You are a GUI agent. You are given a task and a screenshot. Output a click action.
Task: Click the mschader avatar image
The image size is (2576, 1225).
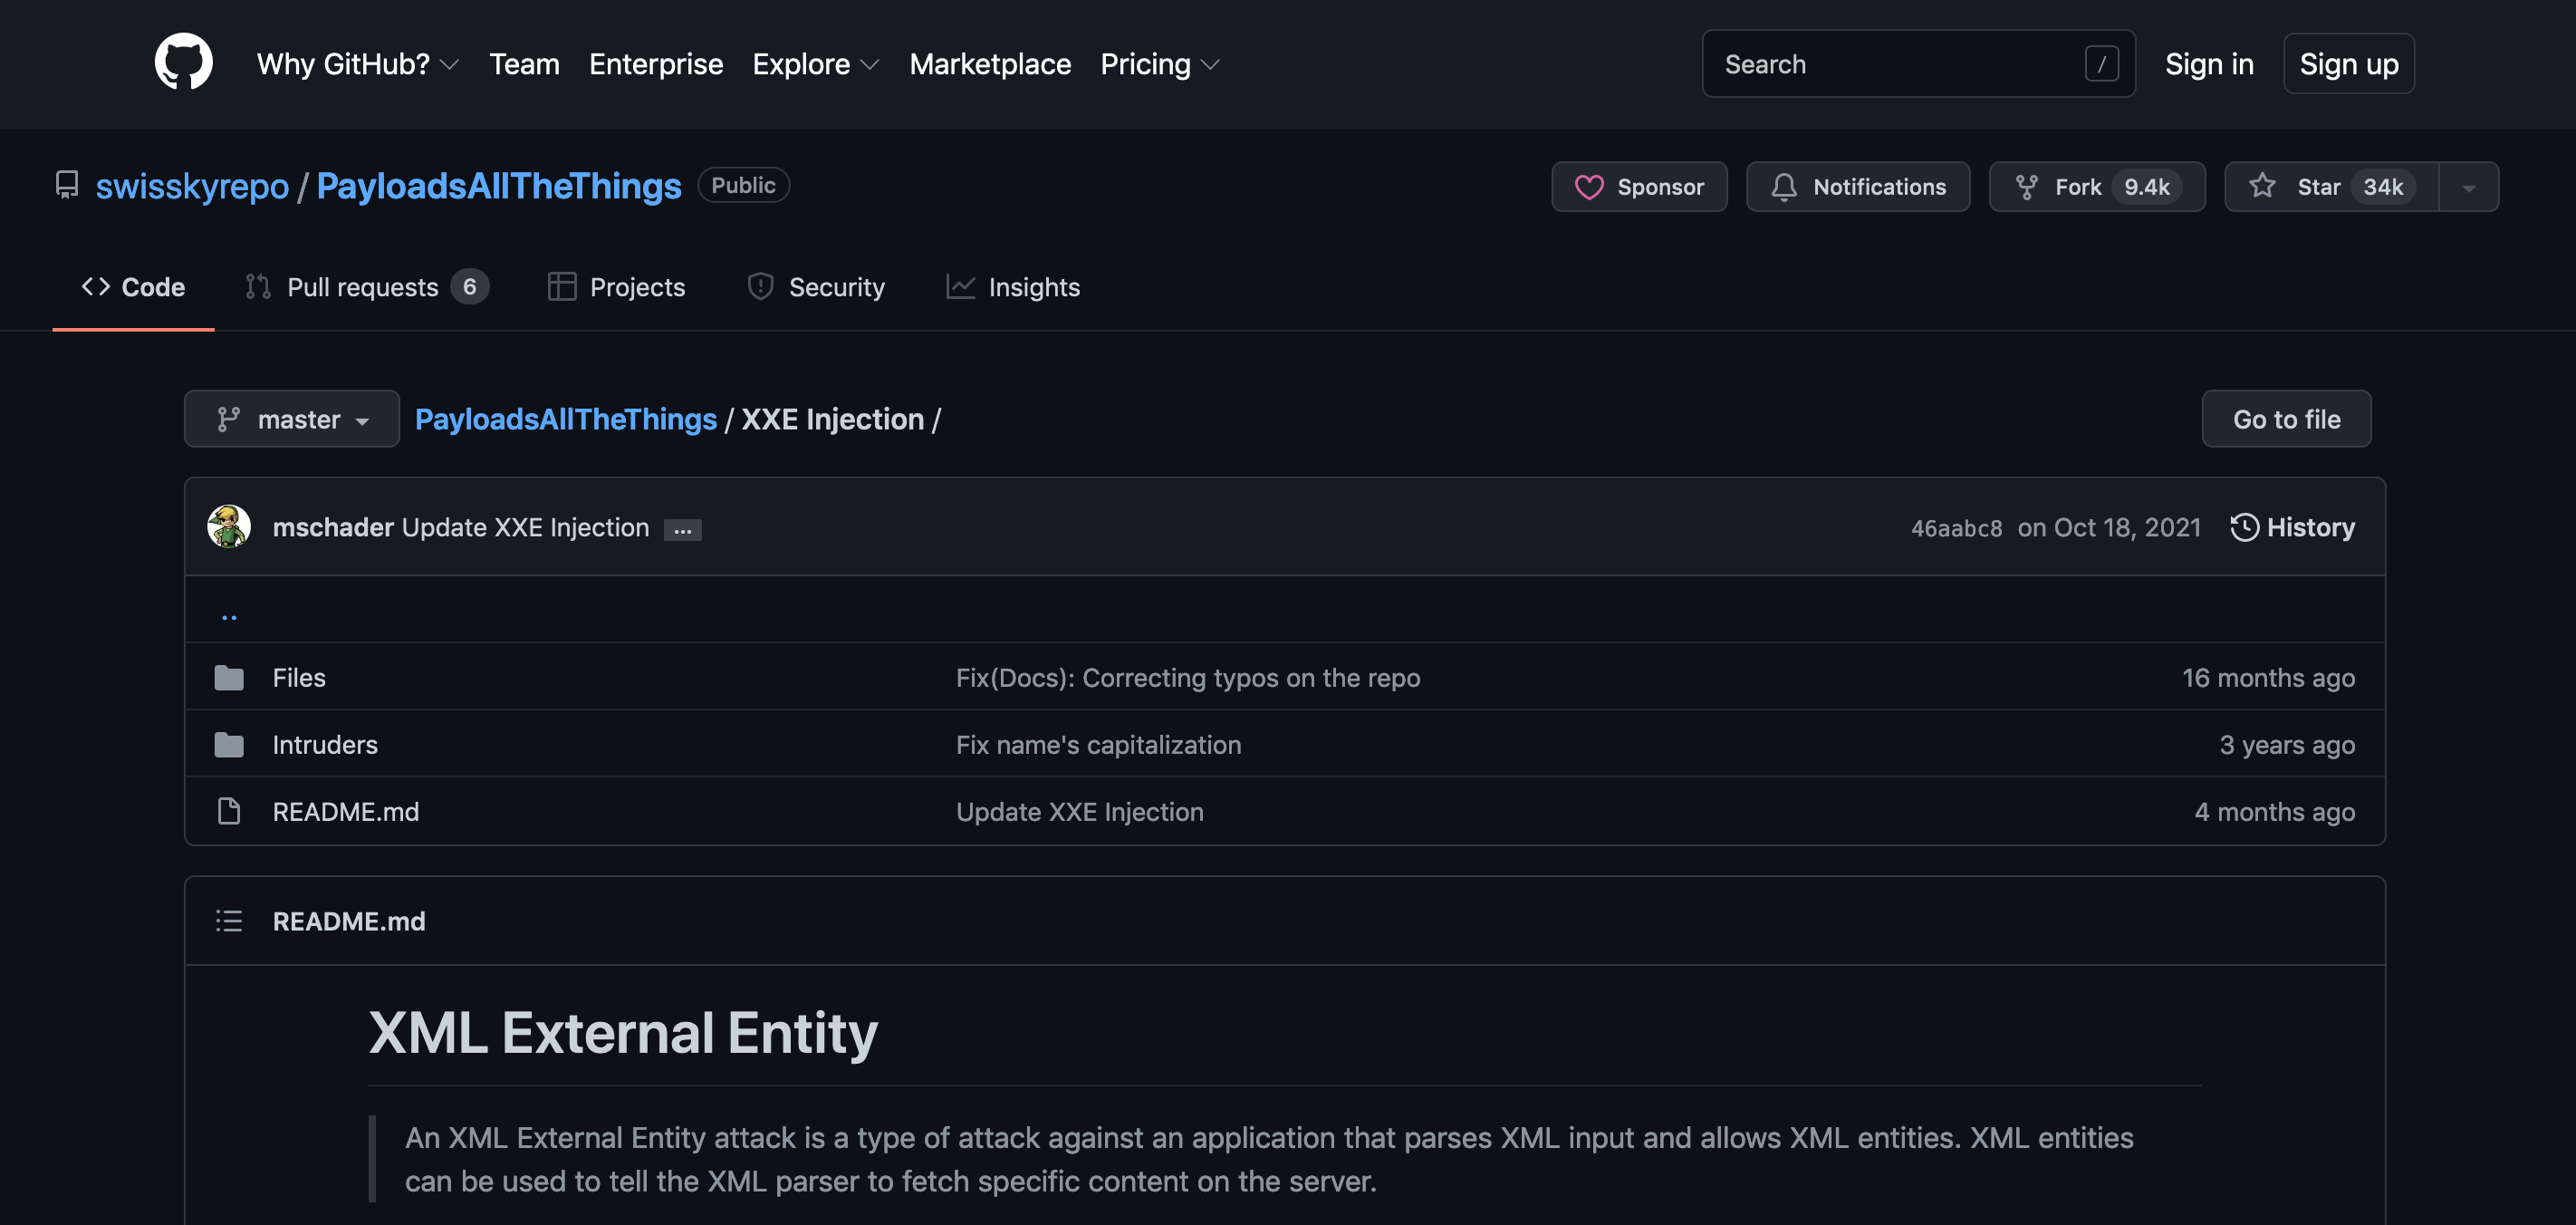pos(229,527)
